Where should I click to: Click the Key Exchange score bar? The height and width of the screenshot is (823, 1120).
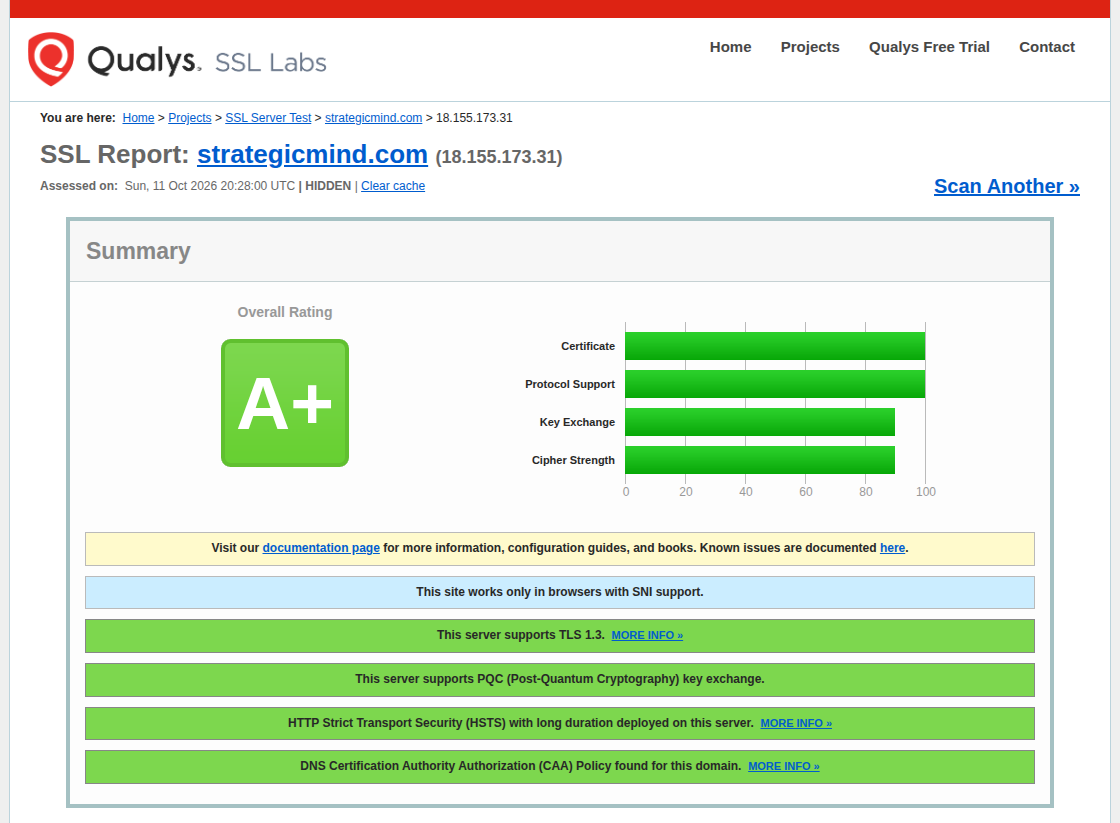[x=760, y=422]
